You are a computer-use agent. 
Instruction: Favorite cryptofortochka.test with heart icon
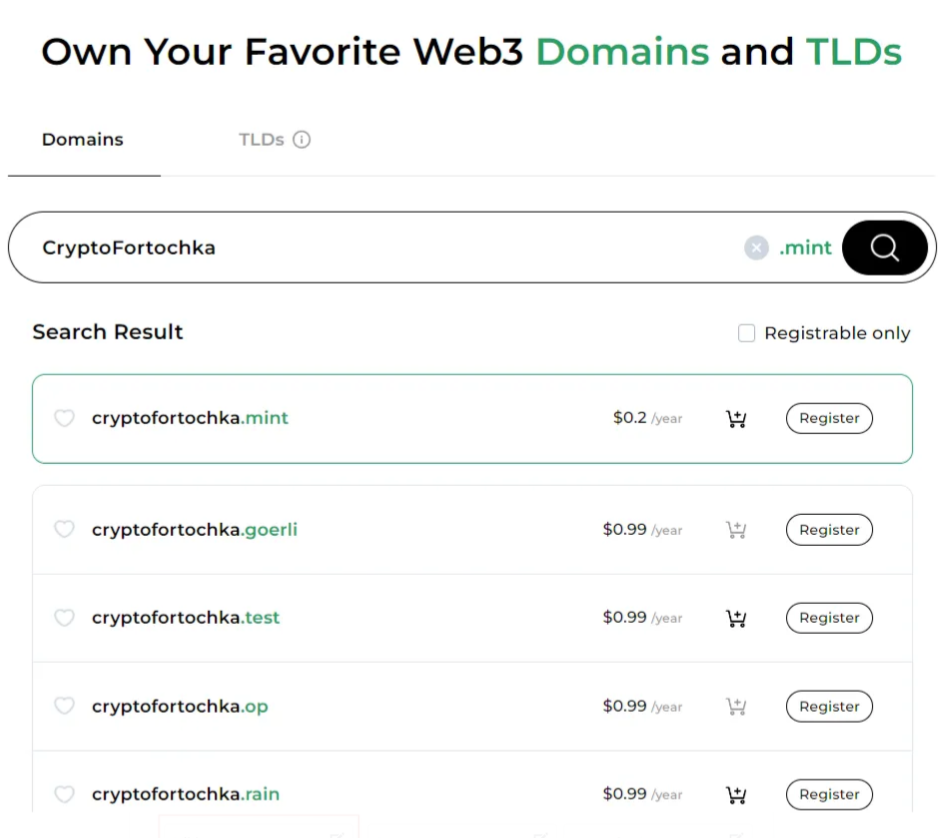pos(64,618)
